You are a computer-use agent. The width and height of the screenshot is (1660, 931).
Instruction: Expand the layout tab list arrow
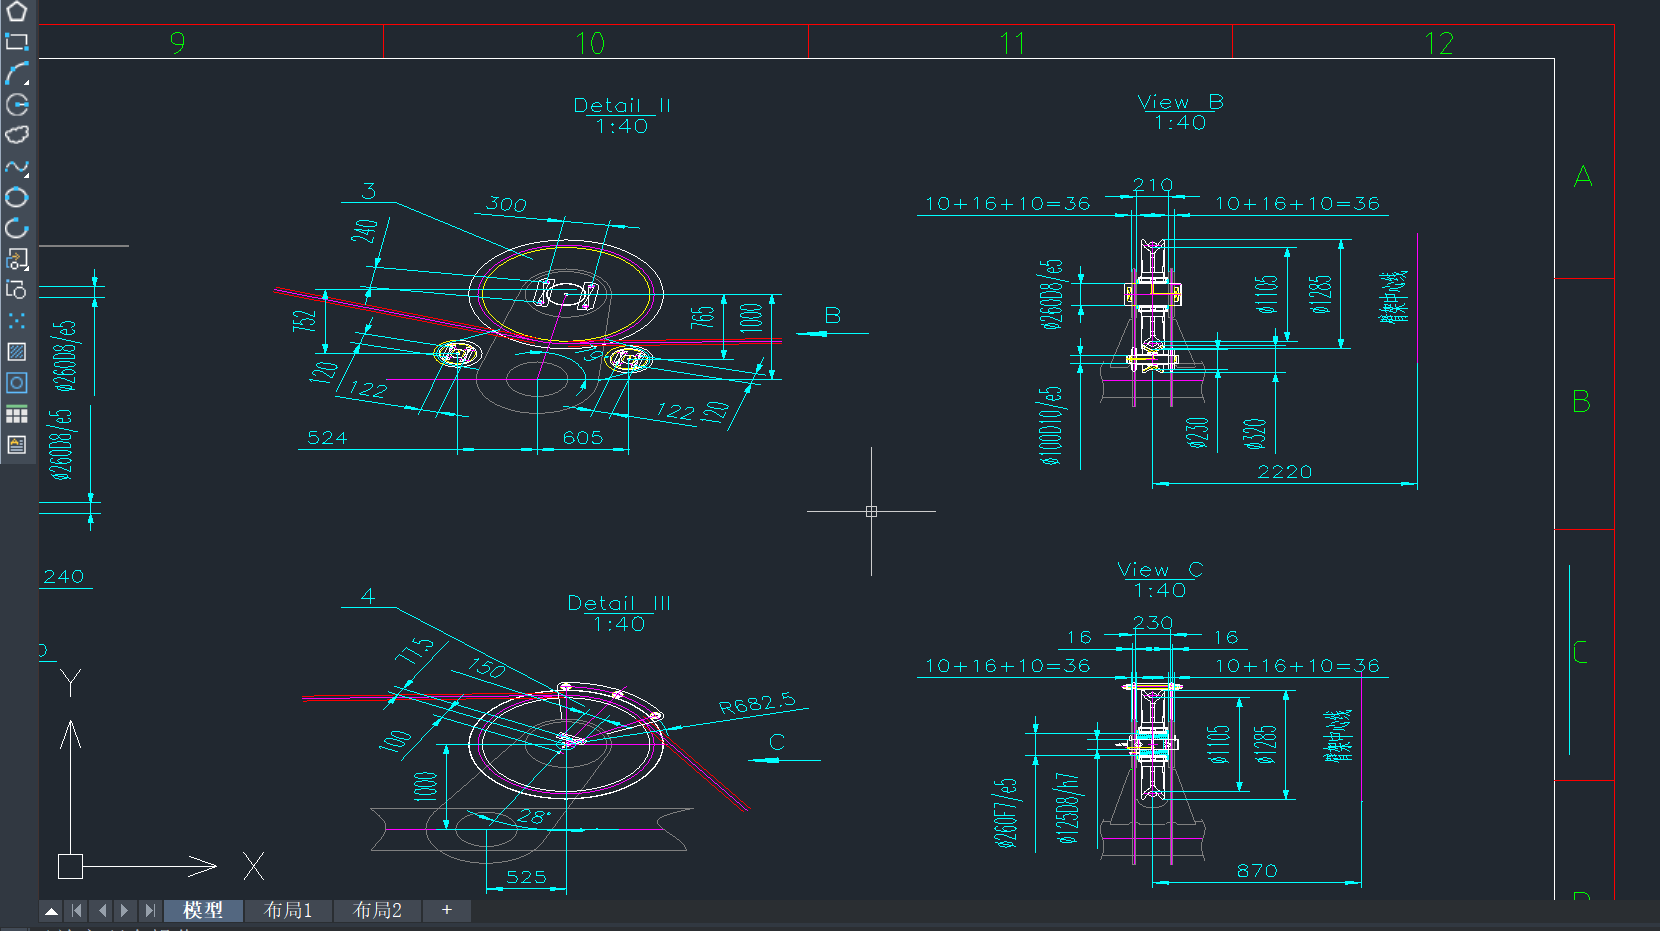click(x=51, y=911)
